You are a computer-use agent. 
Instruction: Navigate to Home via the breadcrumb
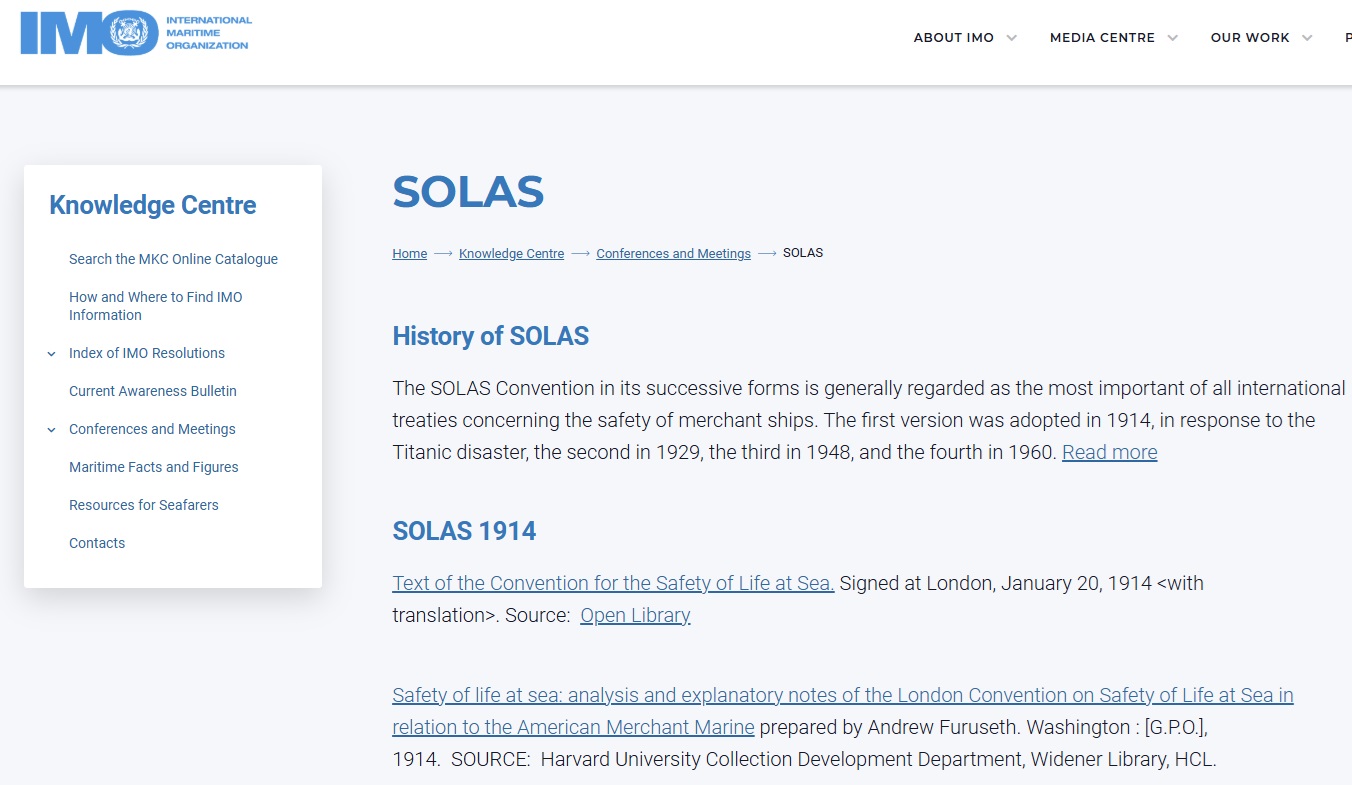click(x=409, y=254)
